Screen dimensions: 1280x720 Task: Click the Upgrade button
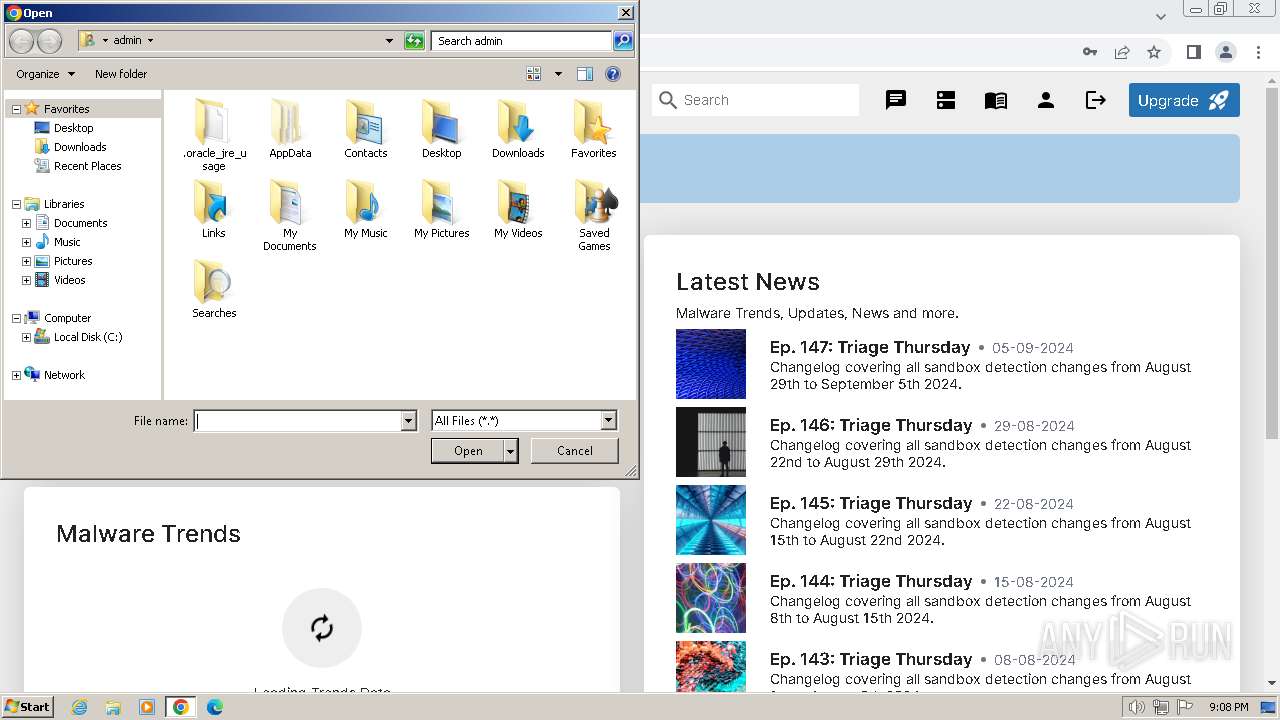point(1184,100)
